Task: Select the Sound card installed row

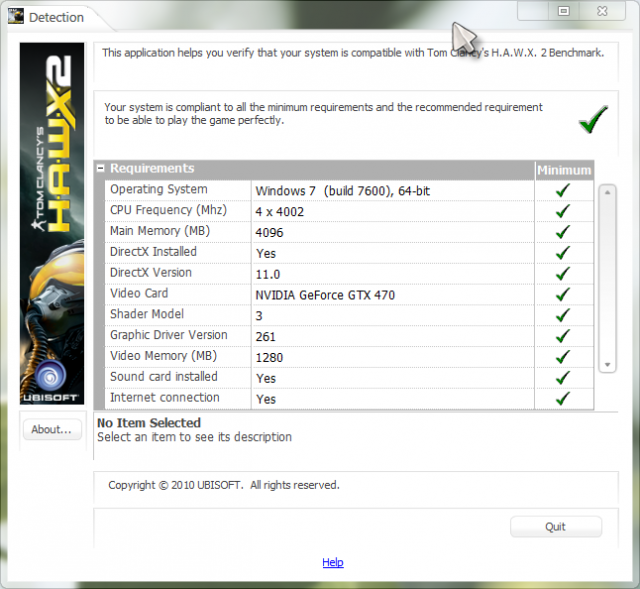Action: 349,377
